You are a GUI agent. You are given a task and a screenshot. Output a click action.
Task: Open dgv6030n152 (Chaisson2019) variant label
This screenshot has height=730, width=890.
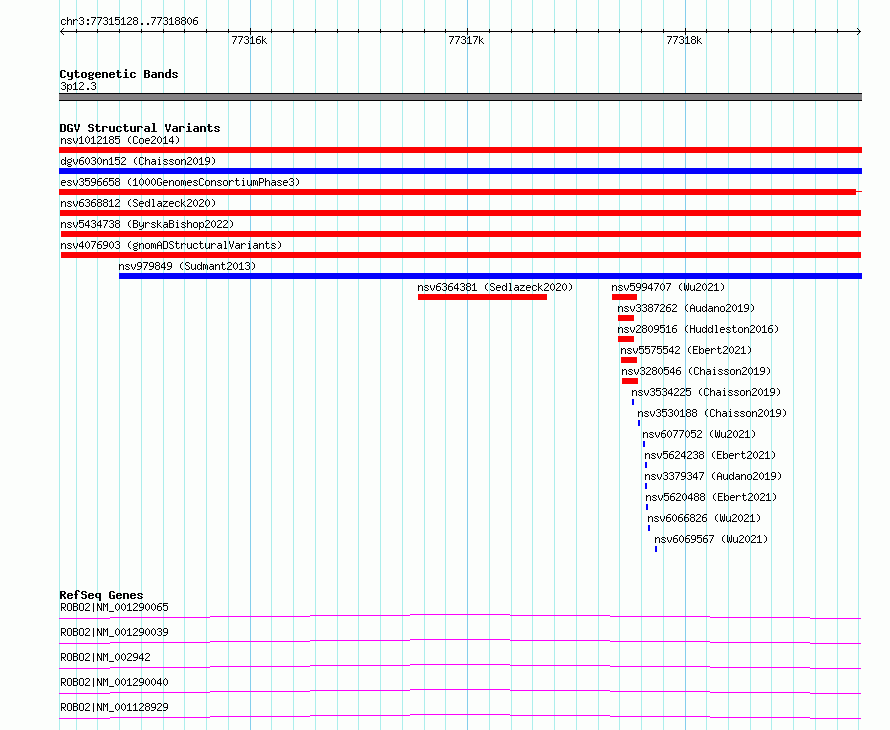click(138, 161)
